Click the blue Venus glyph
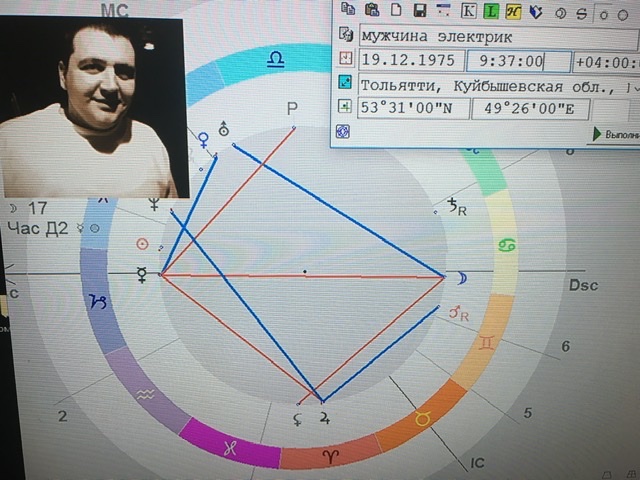This screenshot has height=480, width=640. point(203,140)
